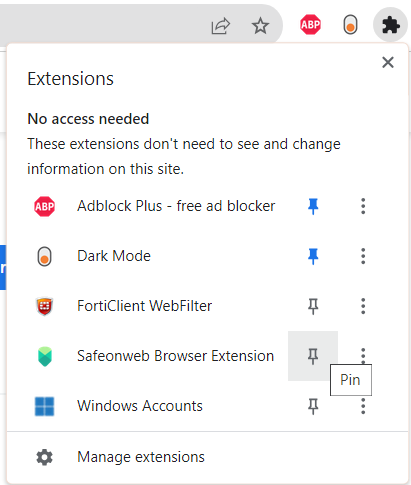Screen dimensions: 411x485
Task: Open more actions menu for Dark Mode
Action: point(363,256)
